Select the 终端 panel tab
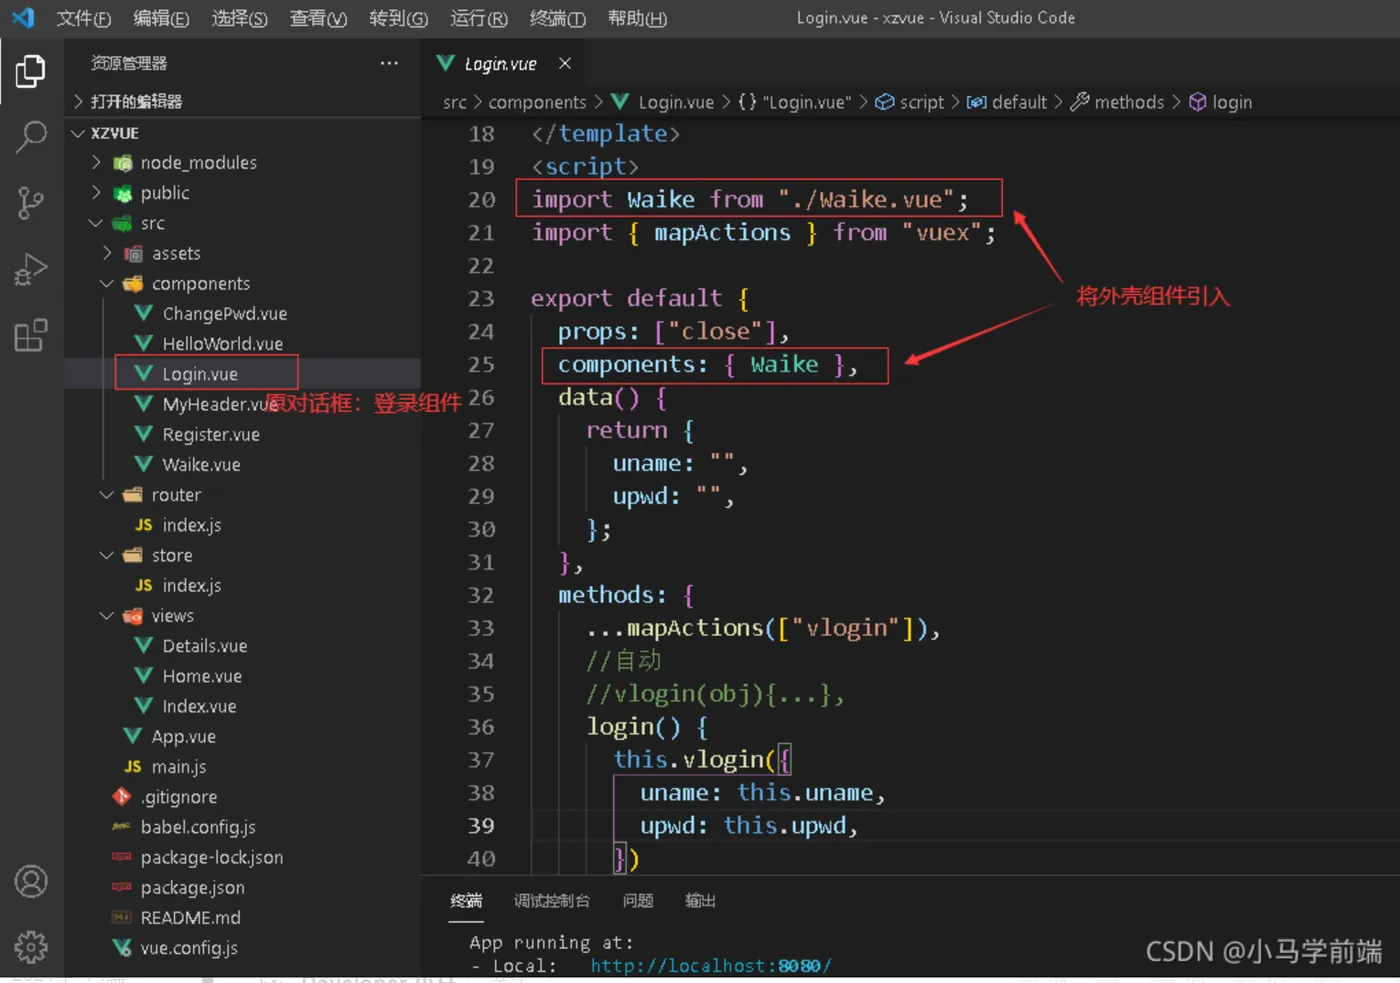Screen dimensions: 1400x983 (x=466, y=901)
